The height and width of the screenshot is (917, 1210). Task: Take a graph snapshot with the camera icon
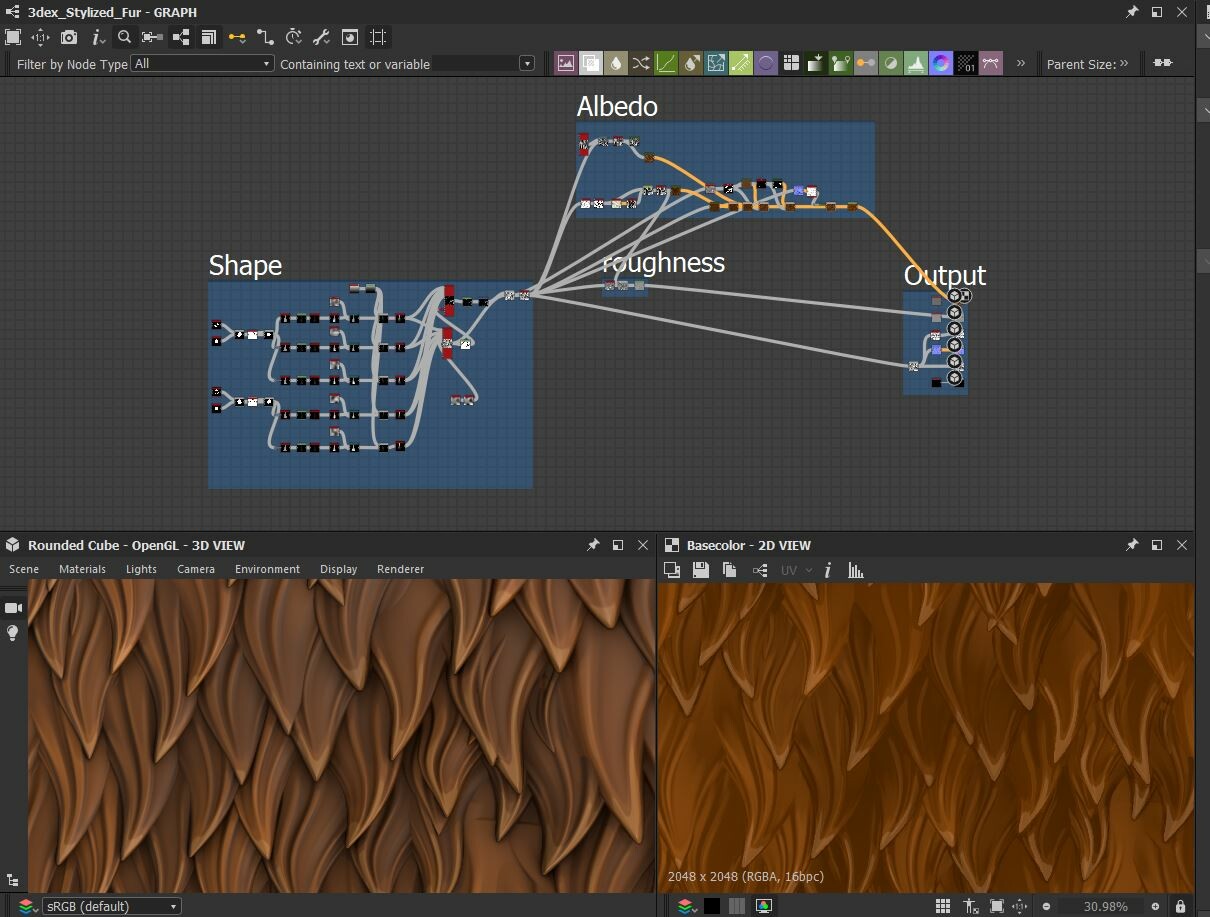click(67, 37)
